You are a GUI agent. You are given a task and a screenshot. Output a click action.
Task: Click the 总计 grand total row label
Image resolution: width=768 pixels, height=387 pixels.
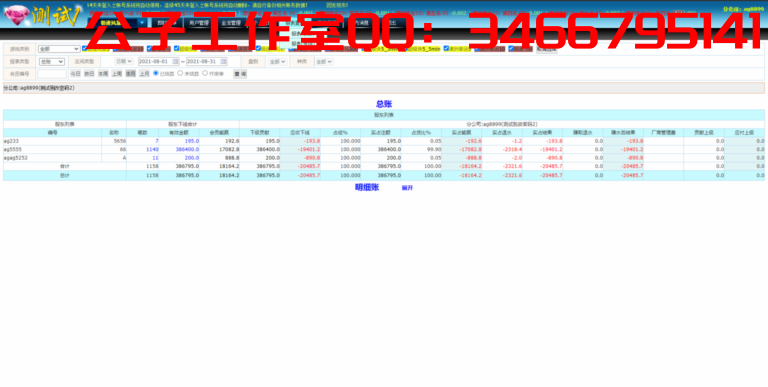pos(65,175)
